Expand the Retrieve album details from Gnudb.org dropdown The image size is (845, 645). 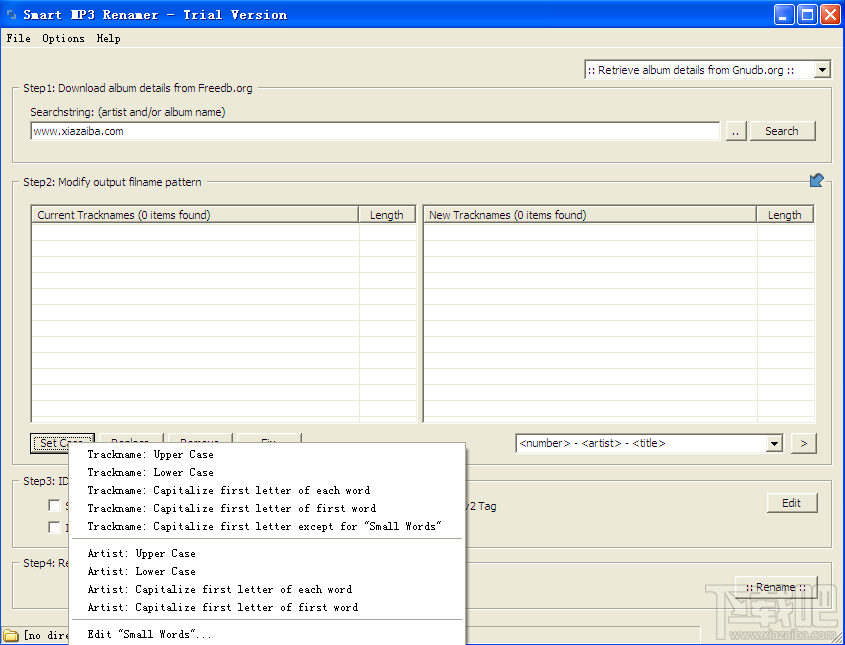822,70
